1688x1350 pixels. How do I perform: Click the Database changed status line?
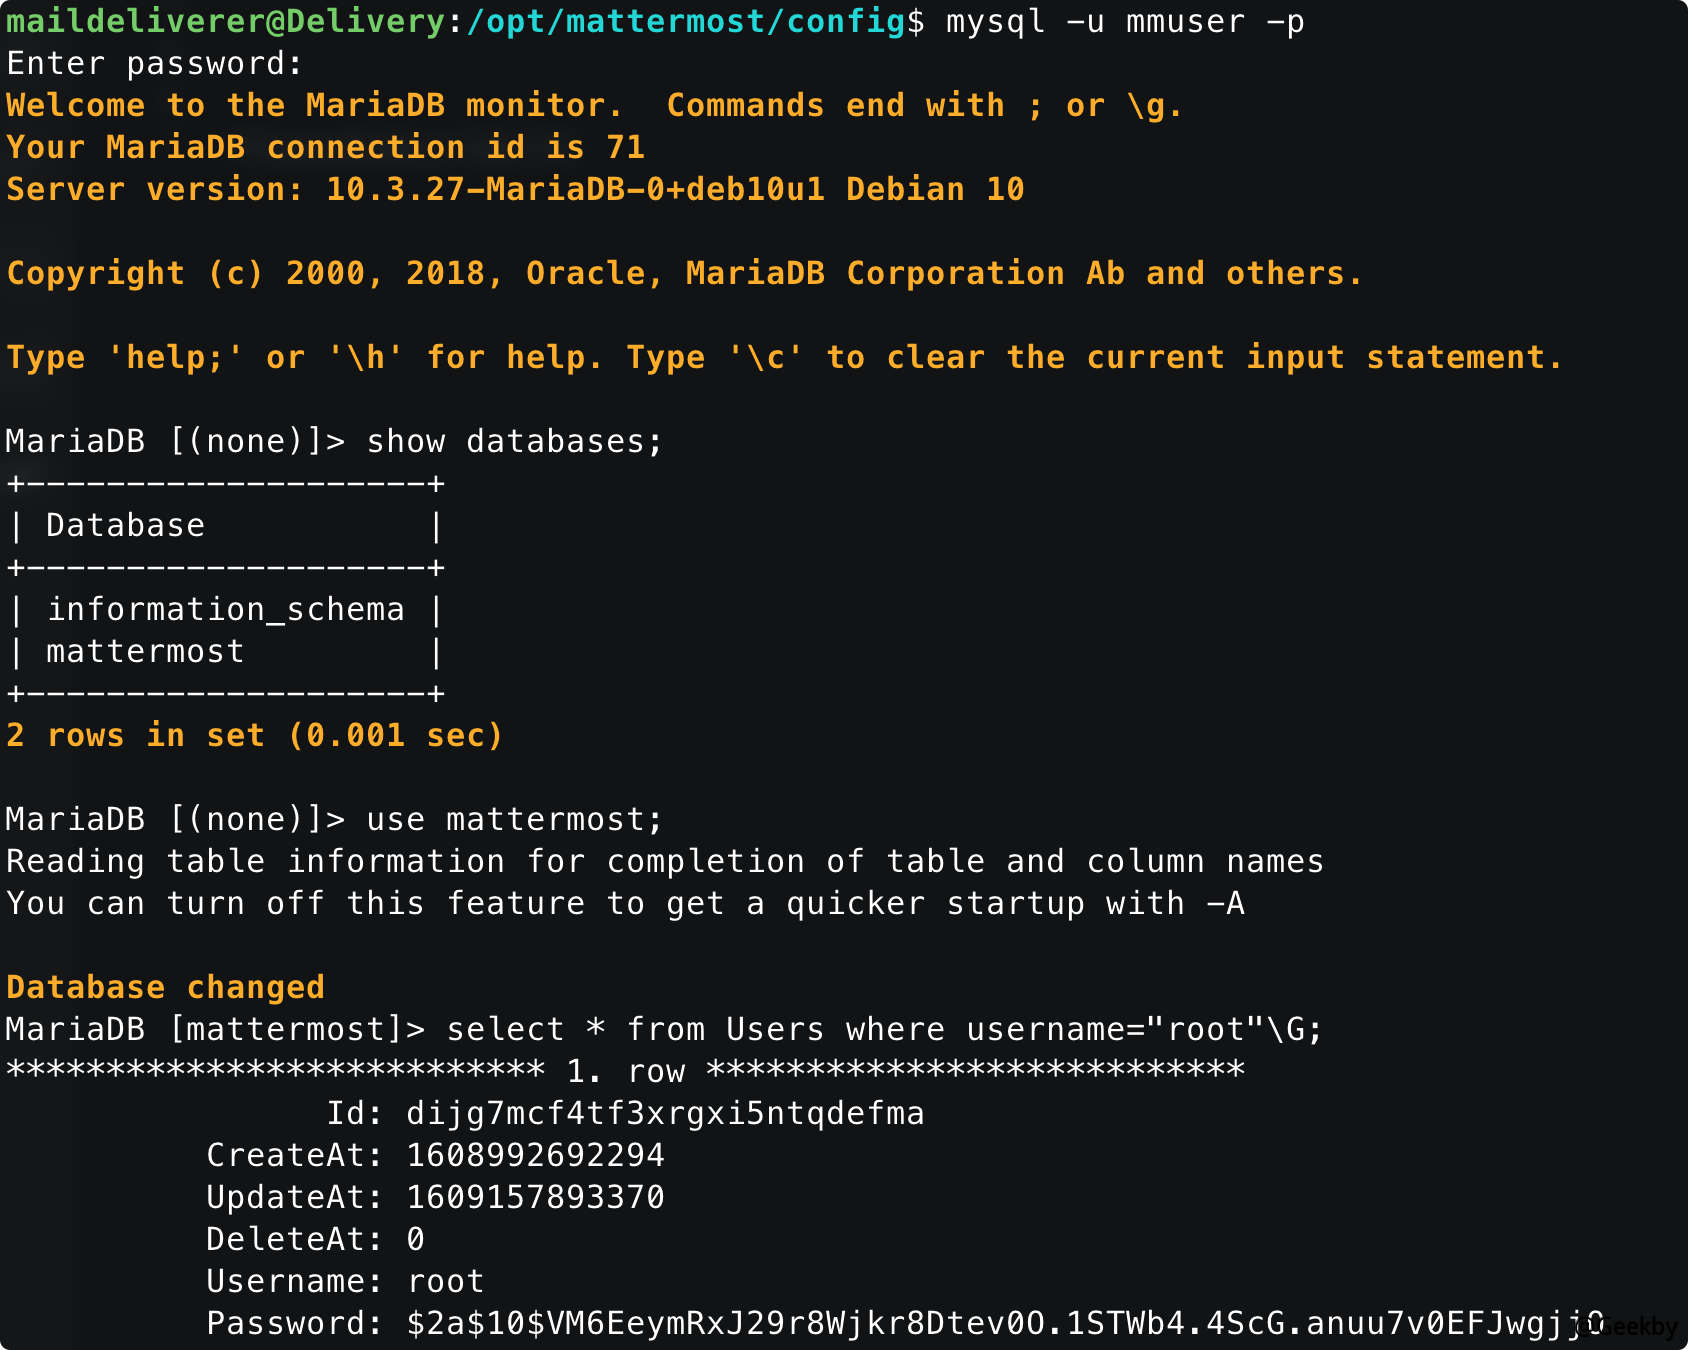pyautogui.click(x=165, y=986)
